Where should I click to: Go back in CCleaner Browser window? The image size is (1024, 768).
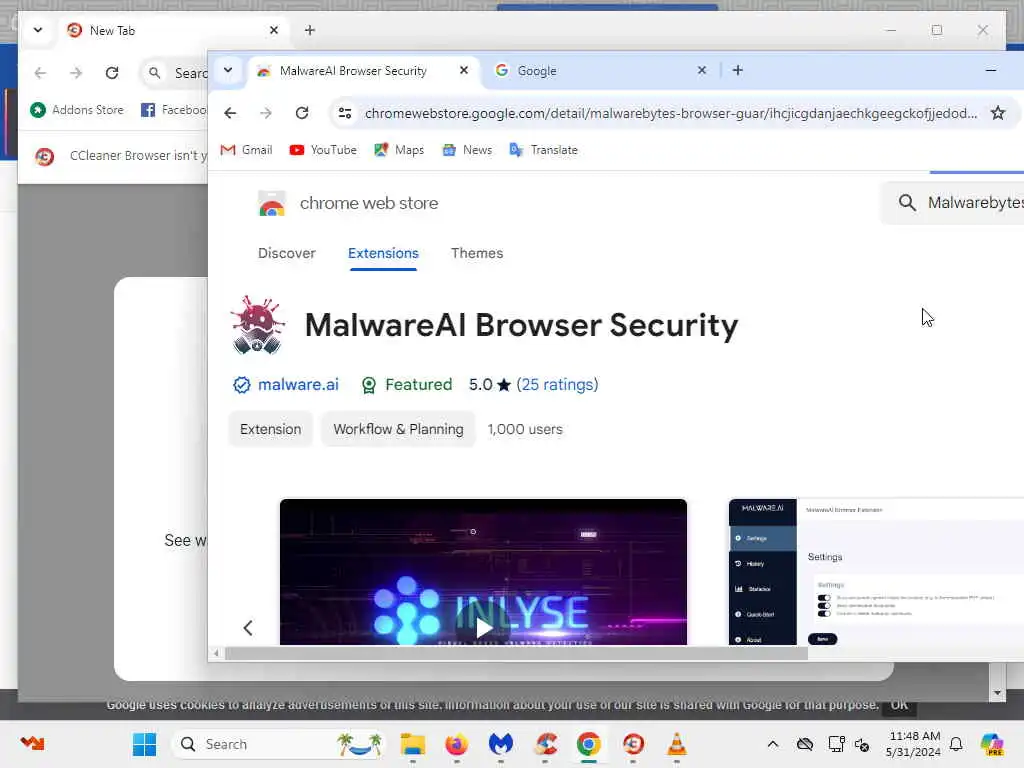point(40,72)
